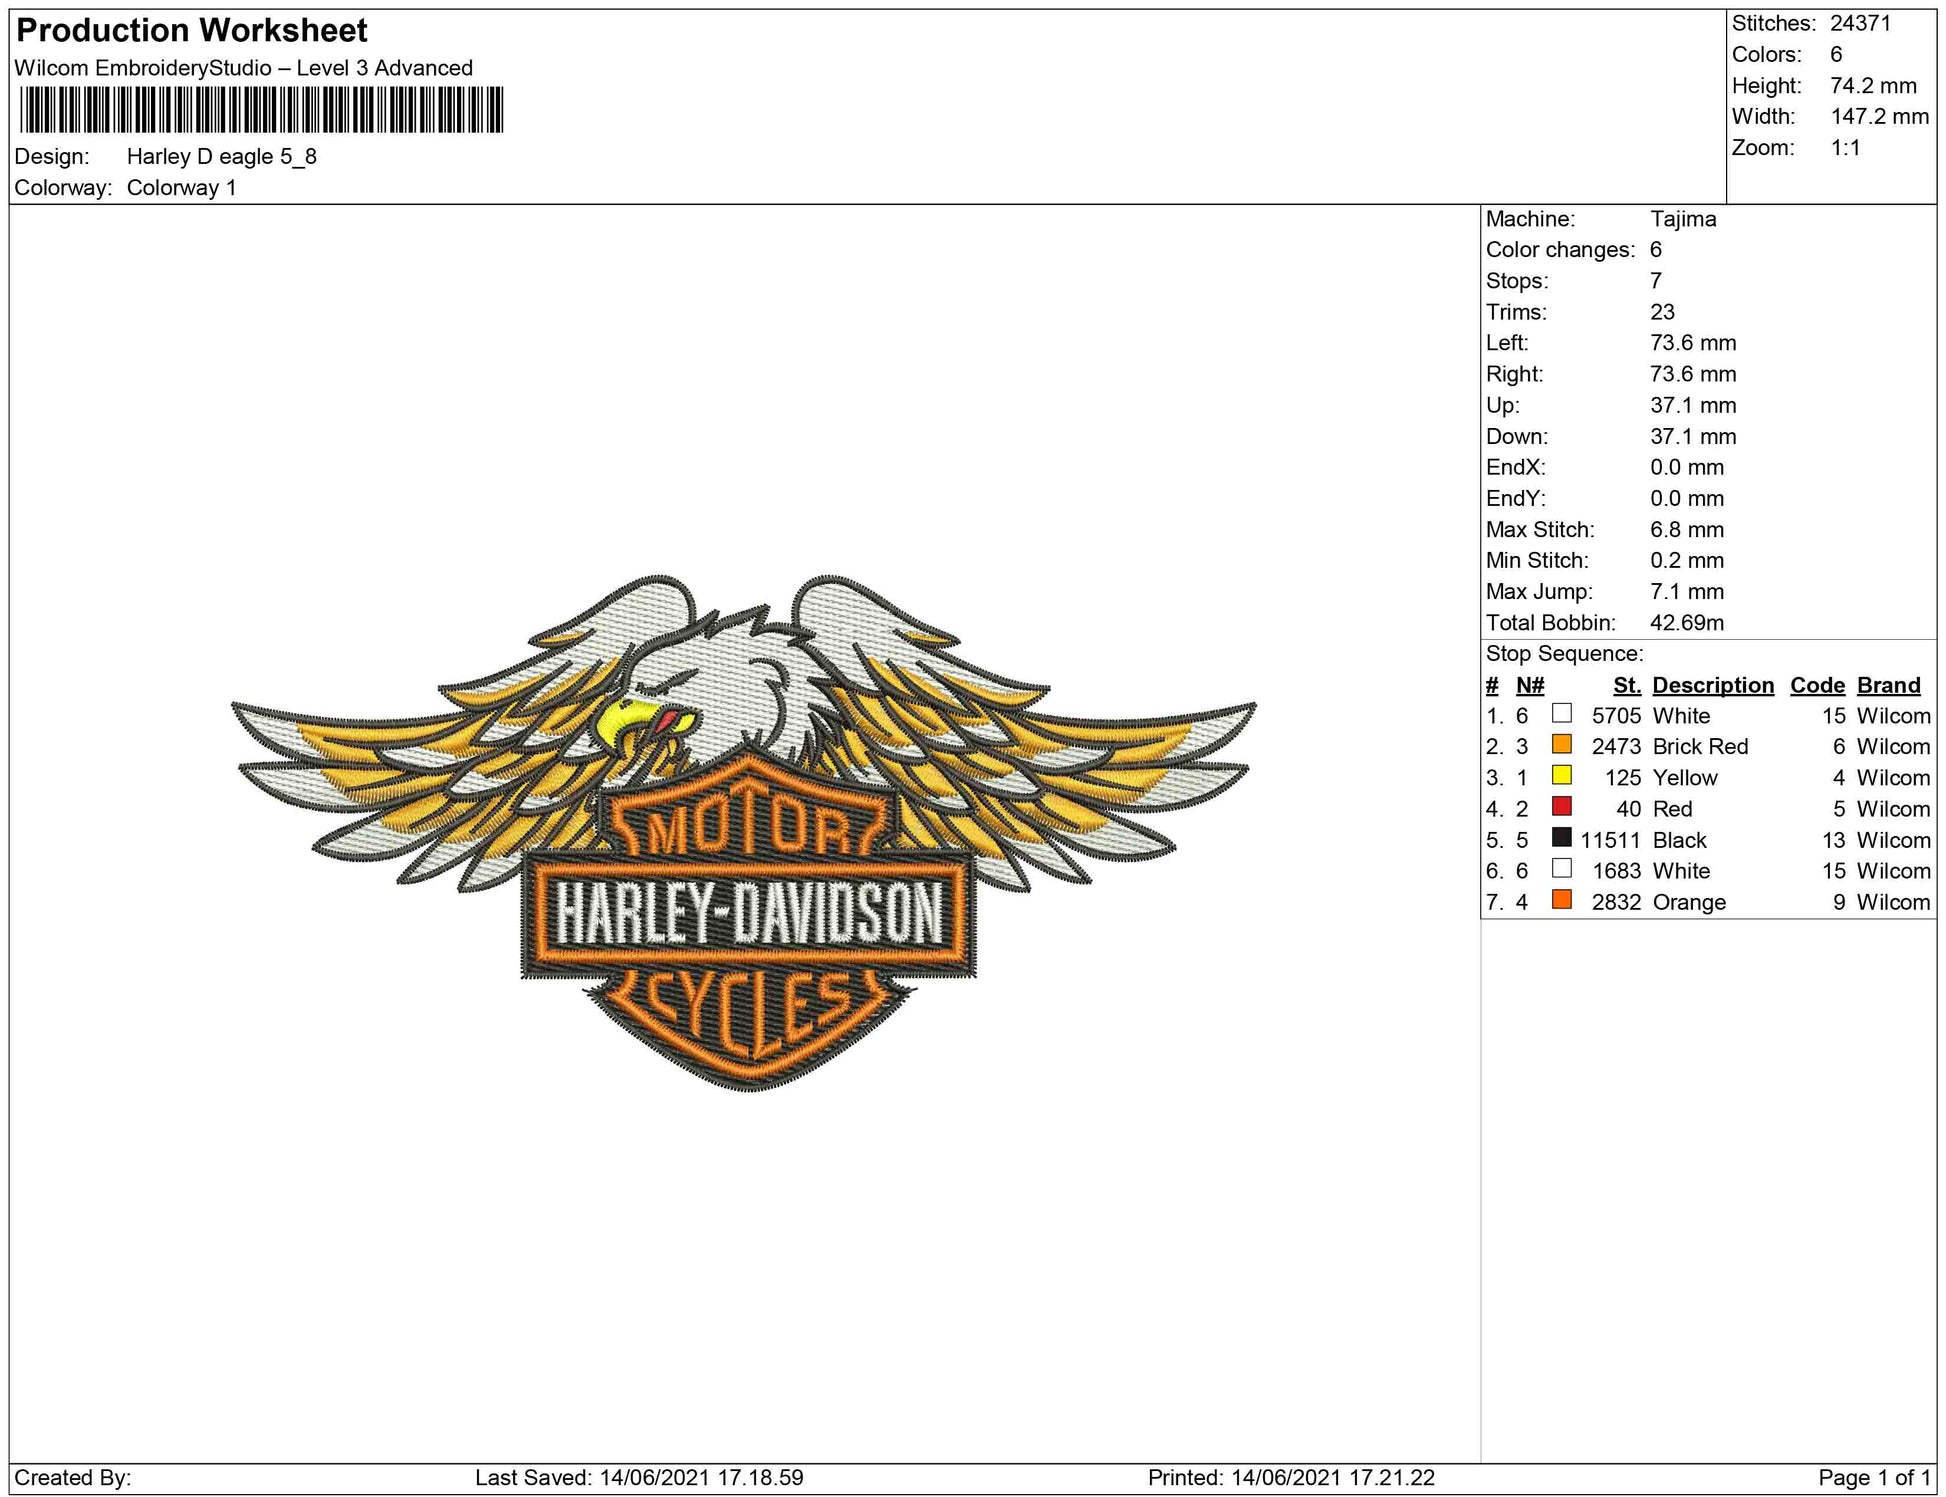The width and height of the screenshot is (1946, 1497).
Task: Click the HARLEY-DAVIDSON text in embroidery preview
Action: pyautogui.click(x=748, y=913)
